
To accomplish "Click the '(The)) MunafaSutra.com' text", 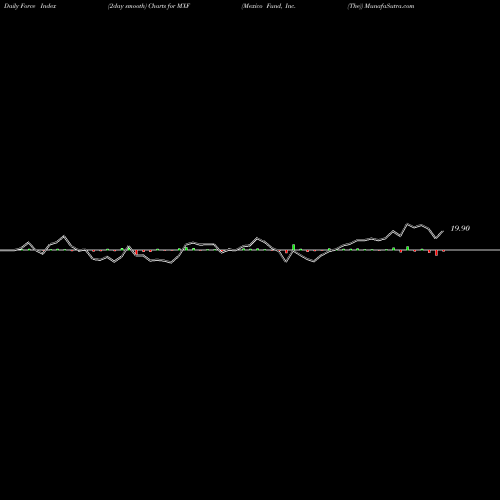I will point(381,6).
